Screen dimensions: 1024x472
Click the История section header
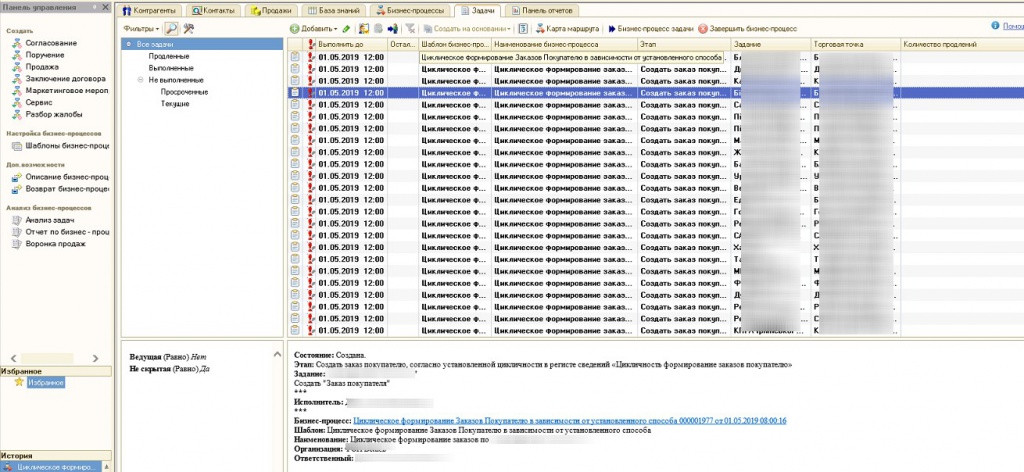[x=56, y=456]
